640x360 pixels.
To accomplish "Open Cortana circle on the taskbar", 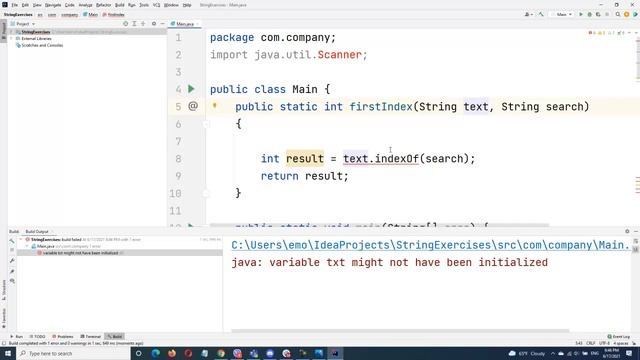I will (139, 353).
